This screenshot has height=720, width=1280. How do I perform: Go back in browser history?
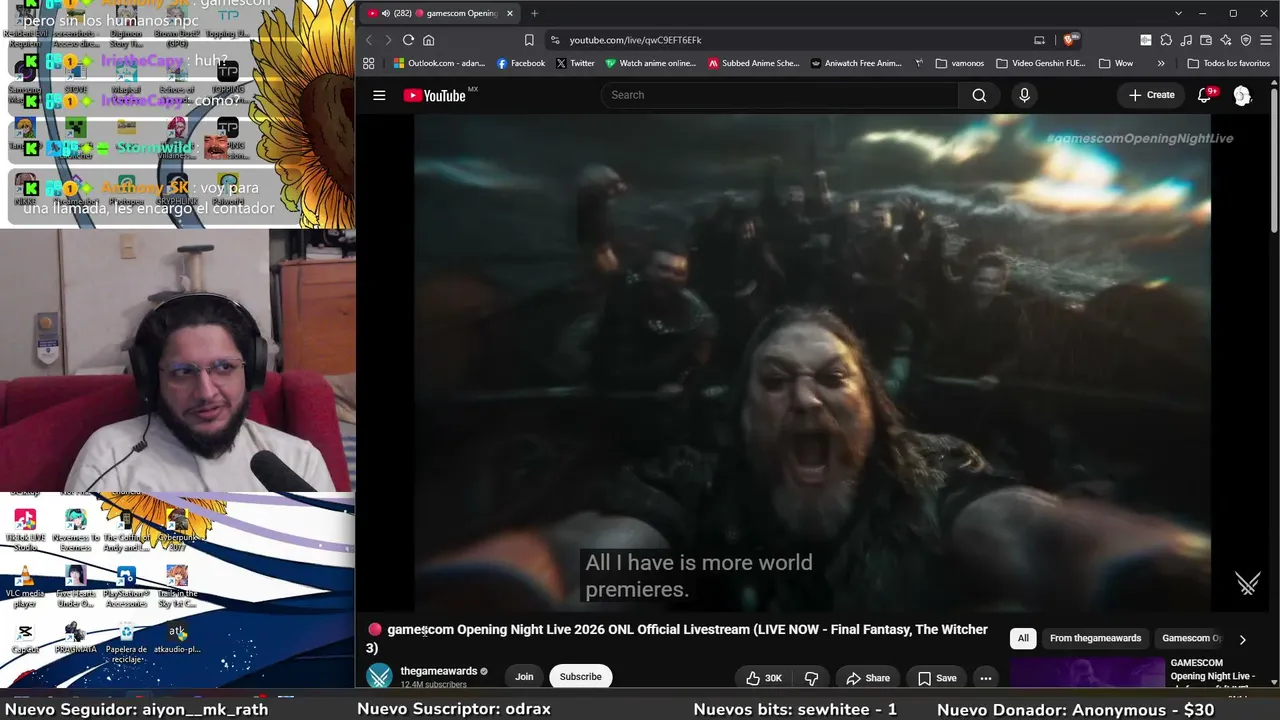(x=369, y=40)
